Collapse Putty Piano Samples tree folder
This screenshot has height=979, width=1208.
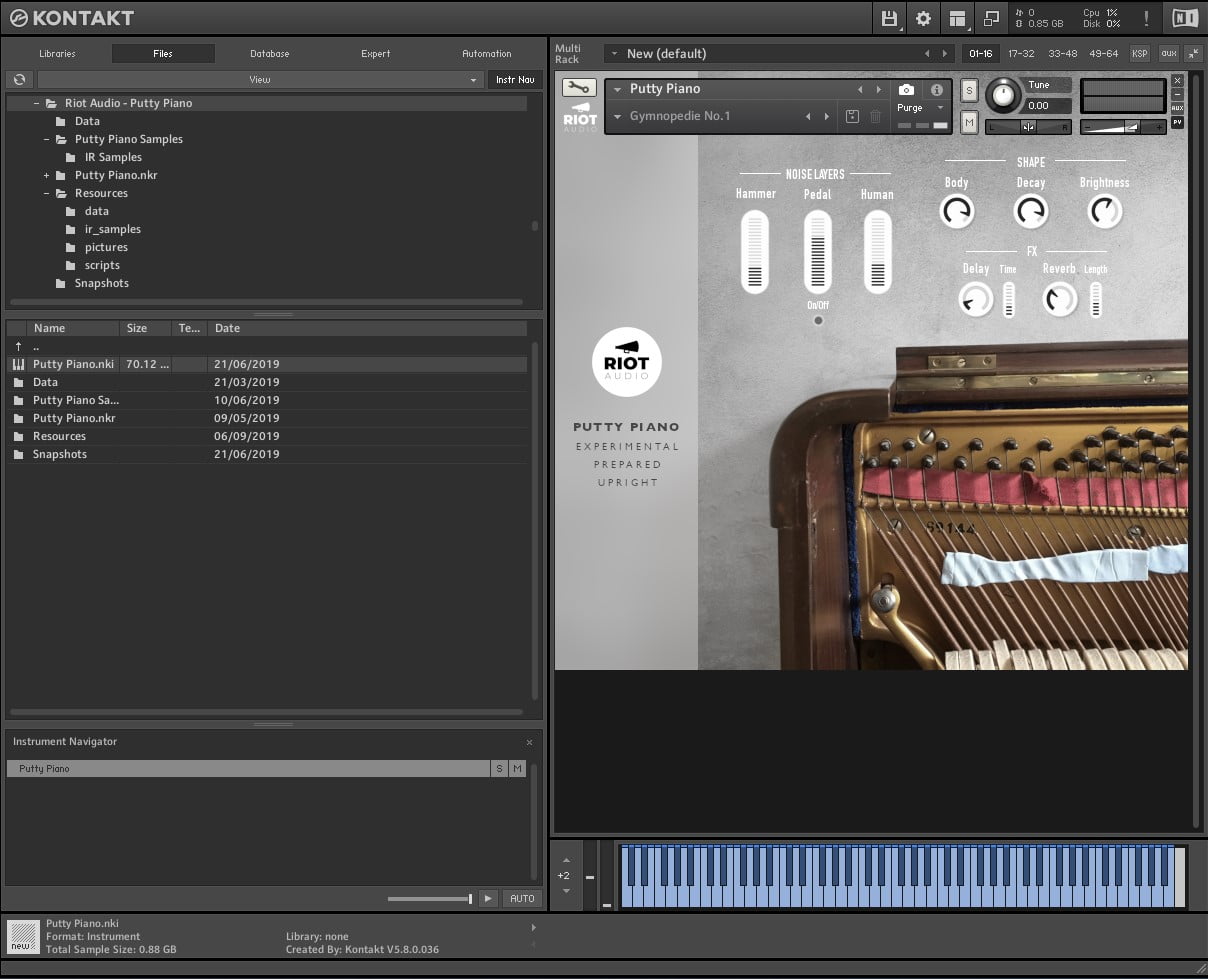click(46, 139)
